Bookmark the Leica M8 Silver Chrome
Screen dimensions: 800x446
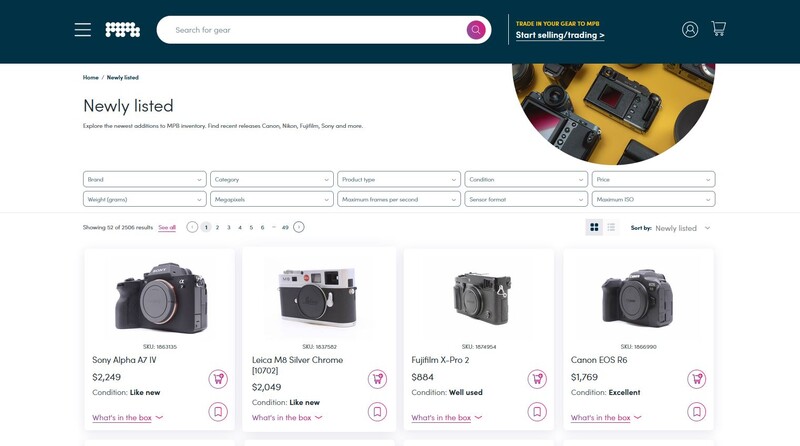(x=377, y=411)
